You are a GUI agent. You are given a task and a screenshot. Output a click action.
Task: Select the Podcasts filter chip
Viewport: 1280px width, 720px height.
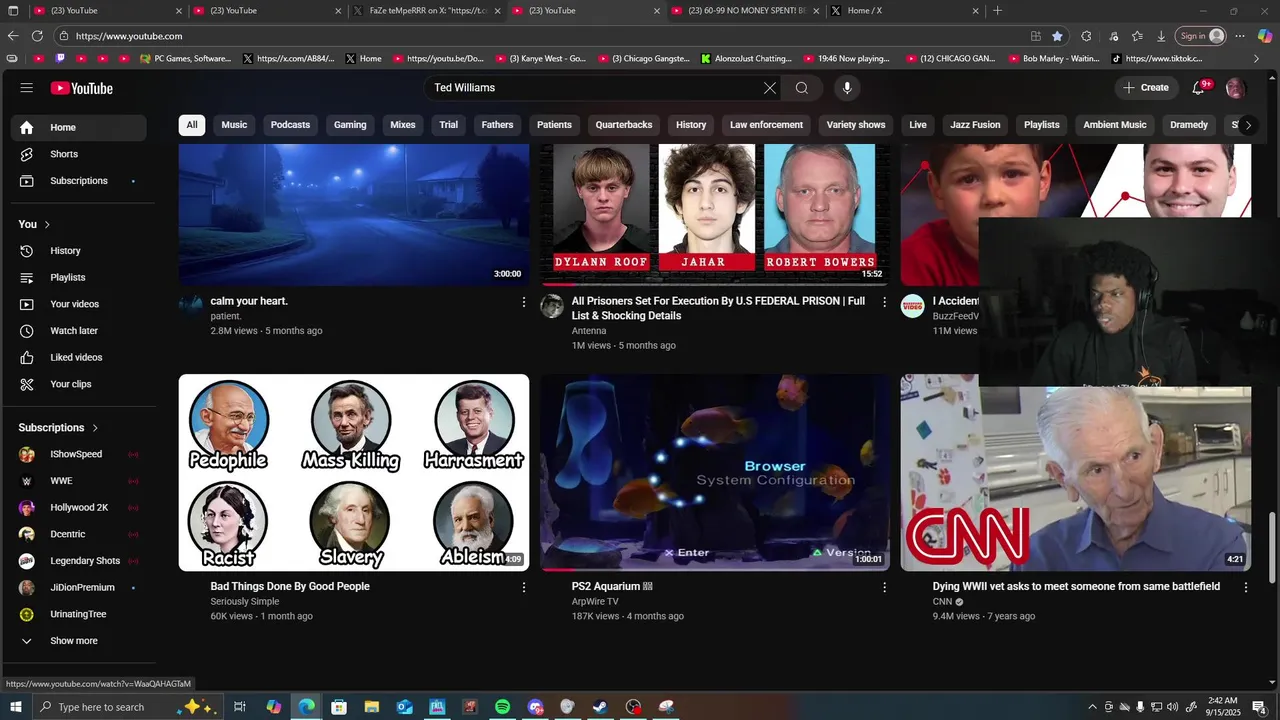coord(290,125)
